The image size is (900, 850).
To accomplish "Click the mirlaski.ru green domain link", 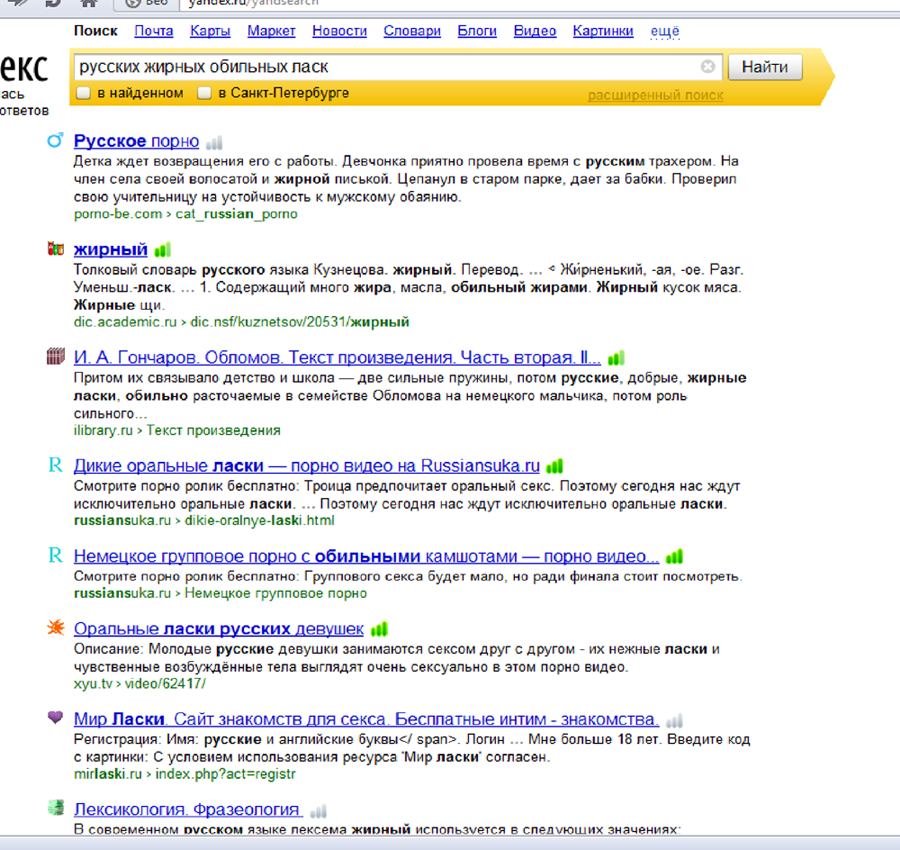I will (107, 774).
